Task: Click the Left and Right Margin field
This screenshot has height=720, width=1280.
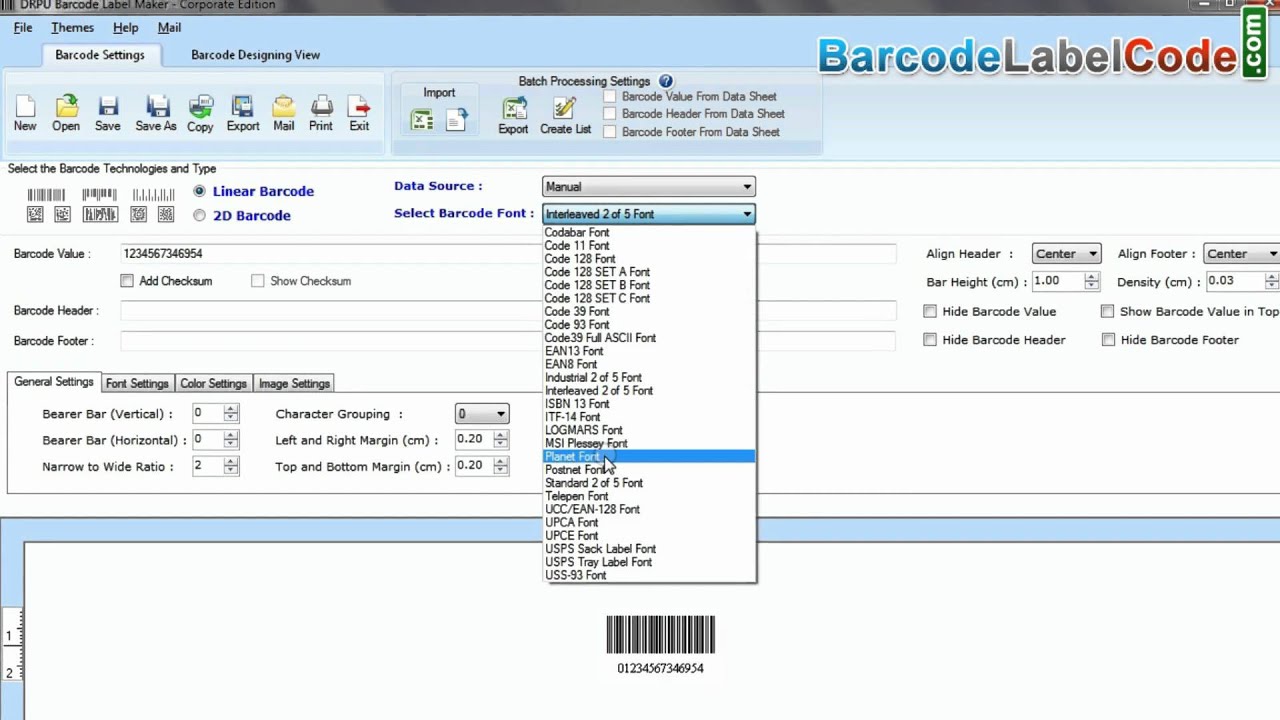Action: pos(473,439)
